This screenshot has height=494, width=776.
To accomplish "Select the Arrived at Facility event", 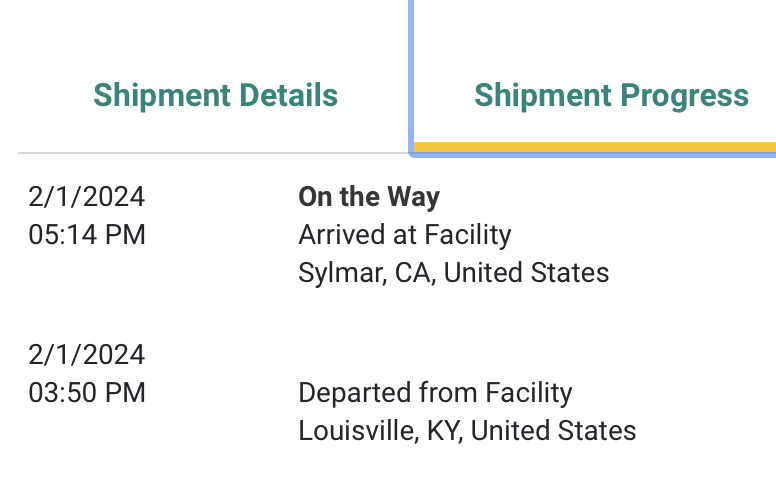I will pyautogui.click(x=405, y=235).
